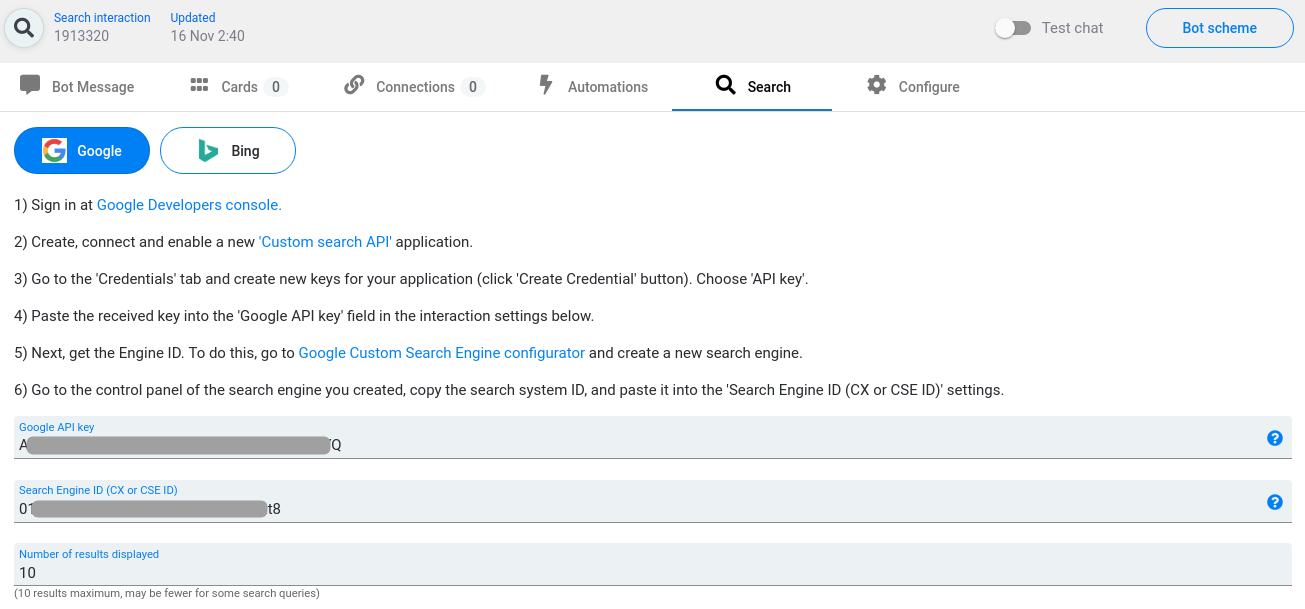The height and width of the screenshot is (609, 1305).
Task: Open the Bot Message tab
Action: tap(77, 86)
